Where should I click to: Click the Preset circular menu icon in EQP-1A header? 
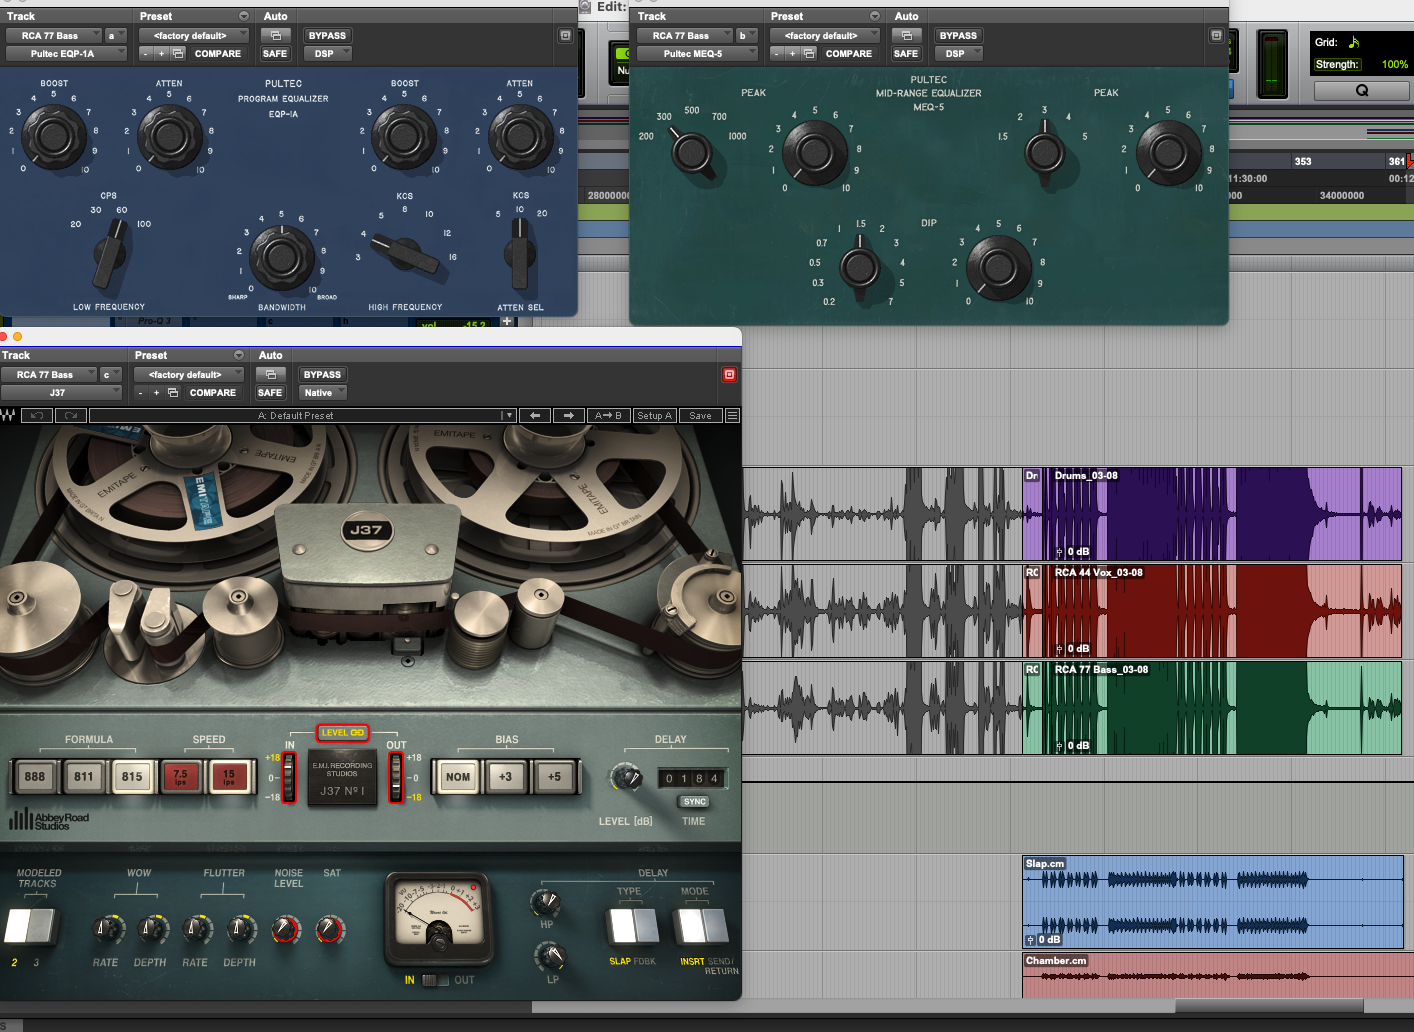coord(244,16)
